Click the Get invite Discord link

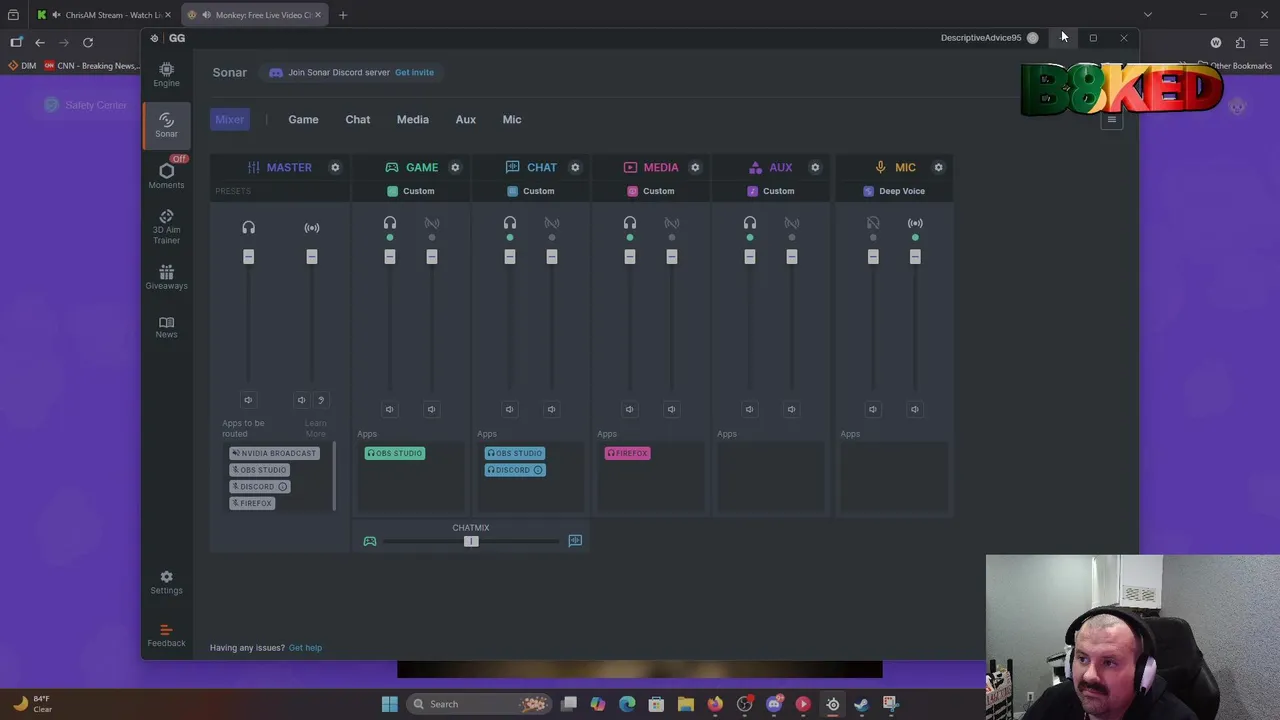pos(414,72)
